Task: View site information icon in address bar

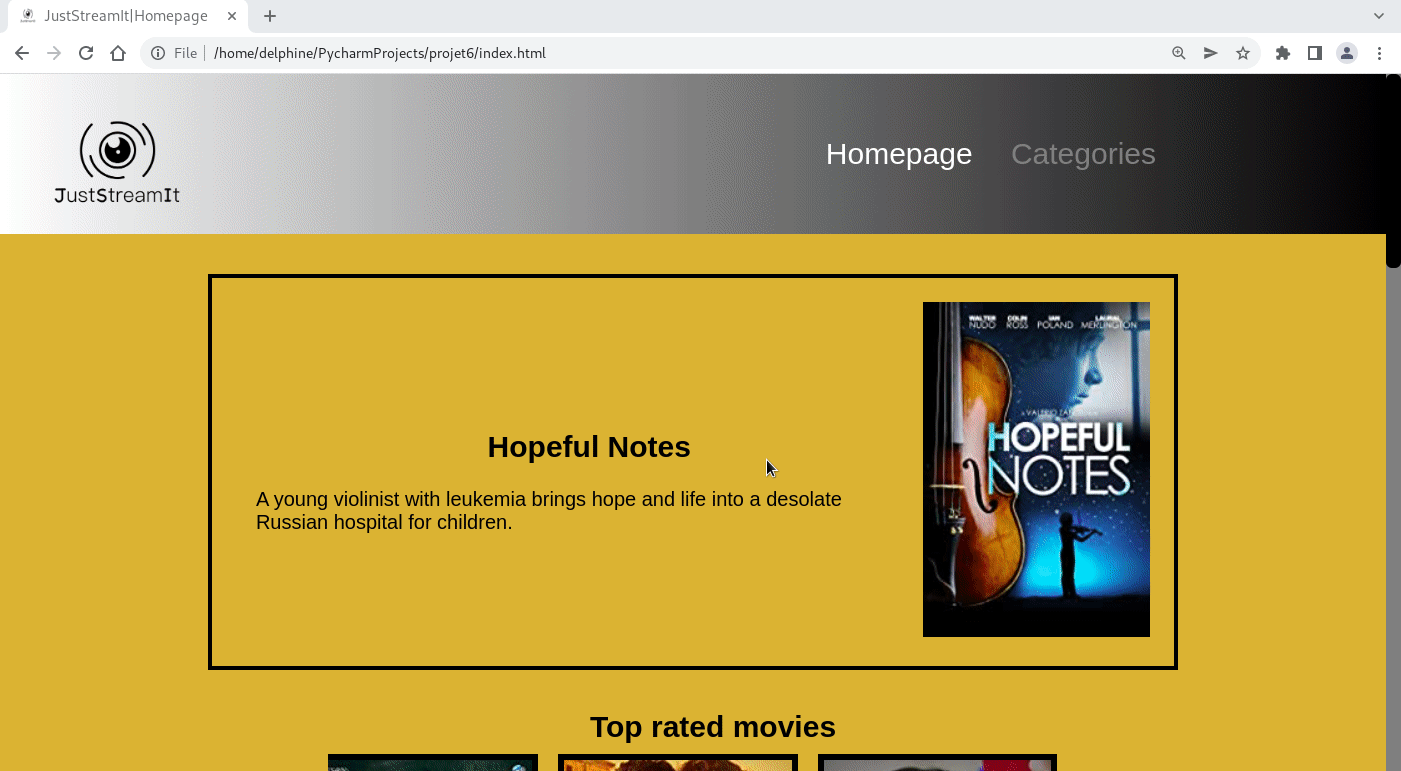Action: coord(158,53)
